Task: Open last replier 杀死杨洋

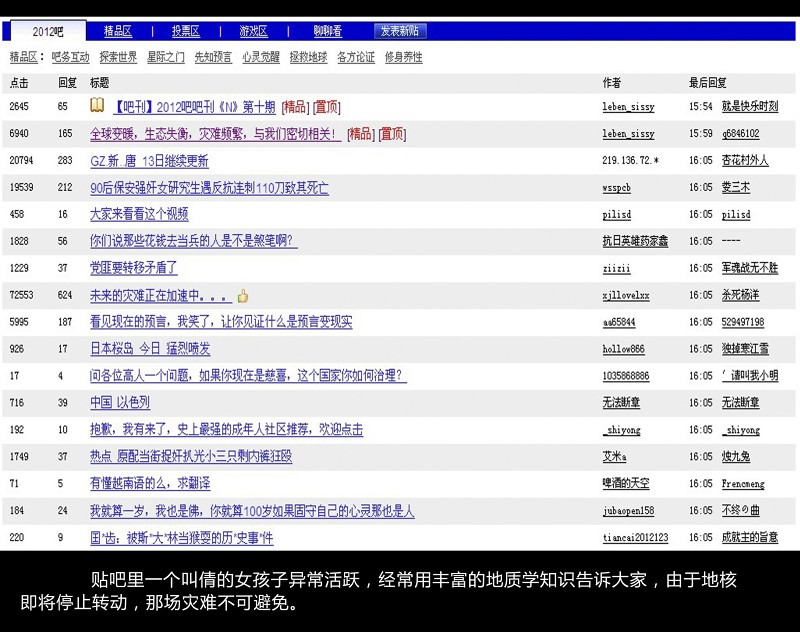Action: click(x=740, y=295)
